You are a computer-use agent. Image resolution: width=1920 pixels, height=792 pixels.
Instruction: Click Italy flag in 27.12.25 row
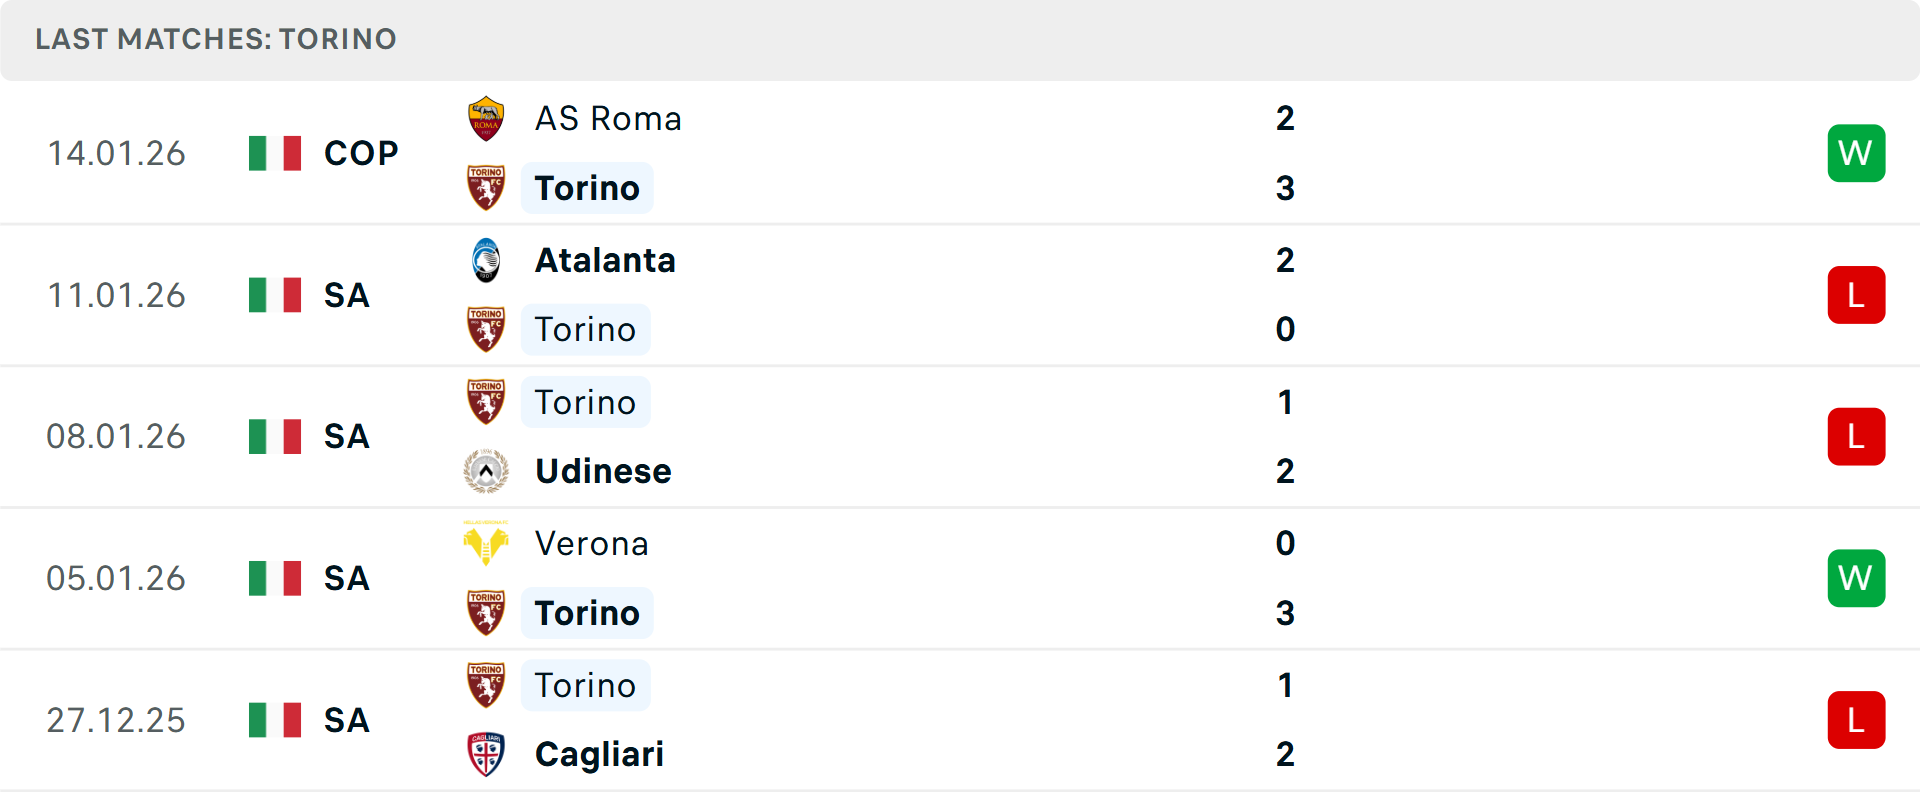coord(275,720)
